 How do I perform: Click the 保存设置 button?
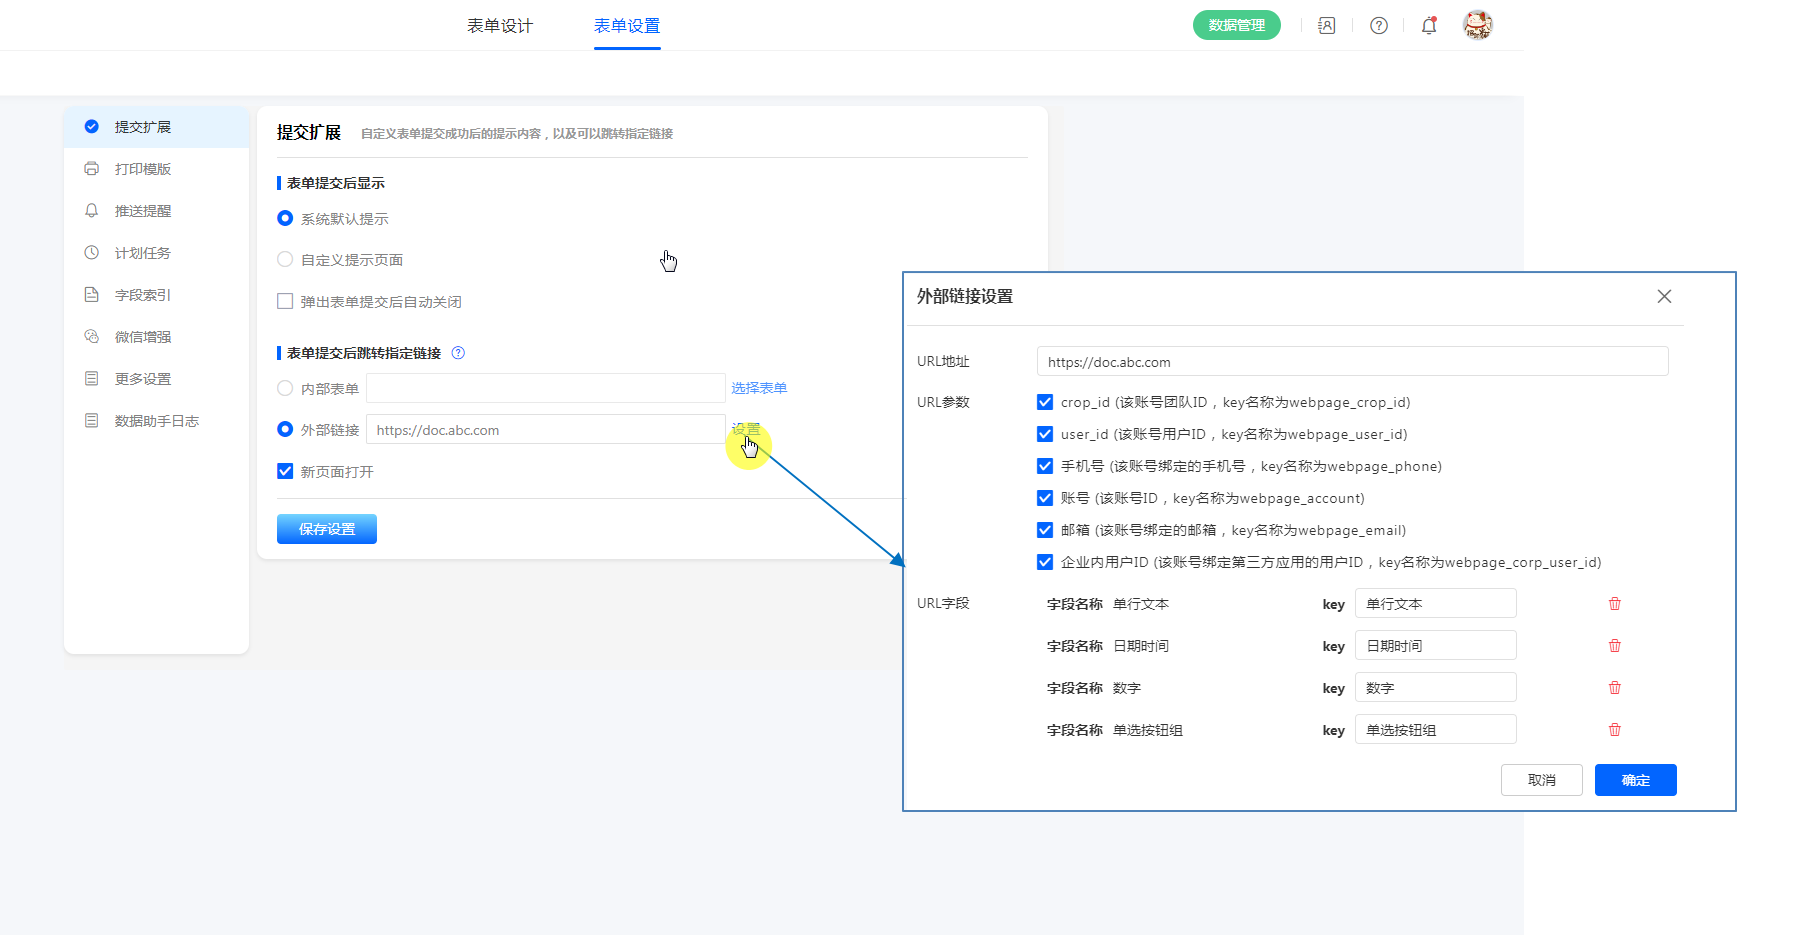(x=327, y=529)
